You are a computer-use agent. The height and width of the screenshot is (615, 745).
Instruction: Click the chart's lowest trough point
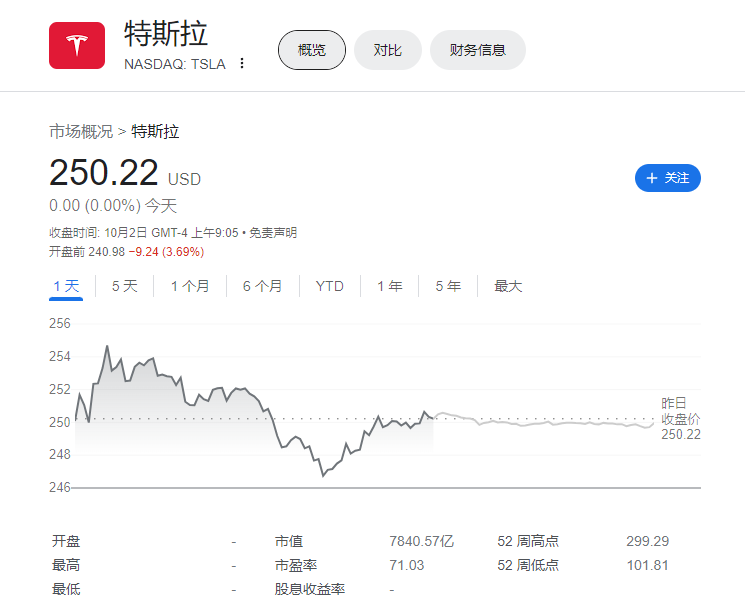pyautogui.click(x=323, y=475)
